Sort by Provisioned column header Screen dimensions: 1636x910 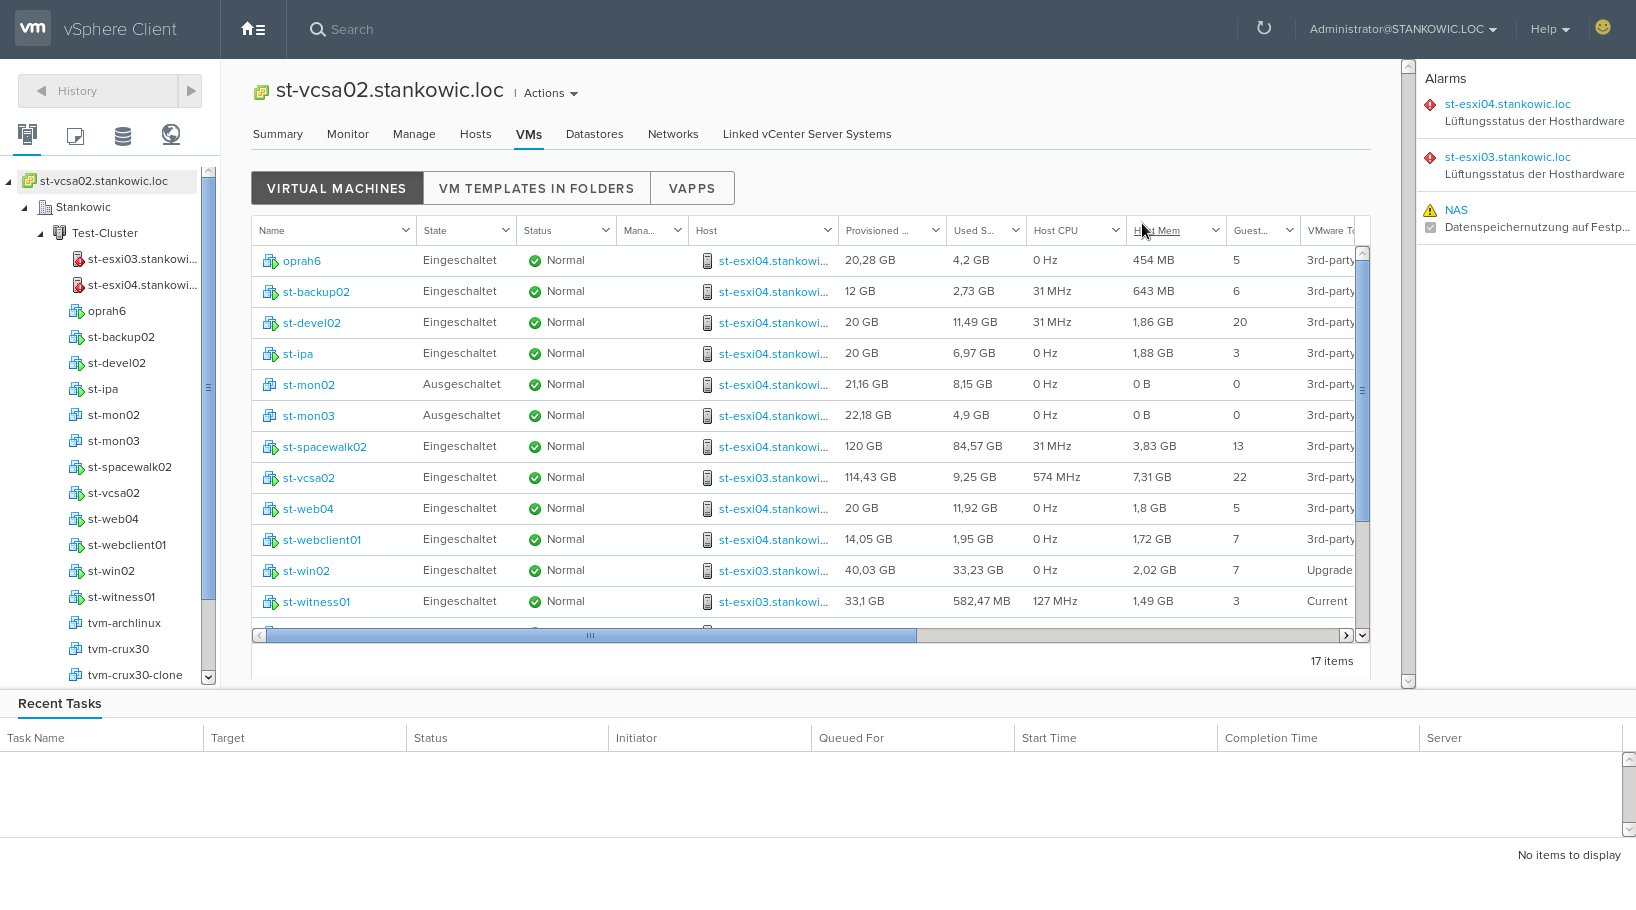(x=877, y=230)
